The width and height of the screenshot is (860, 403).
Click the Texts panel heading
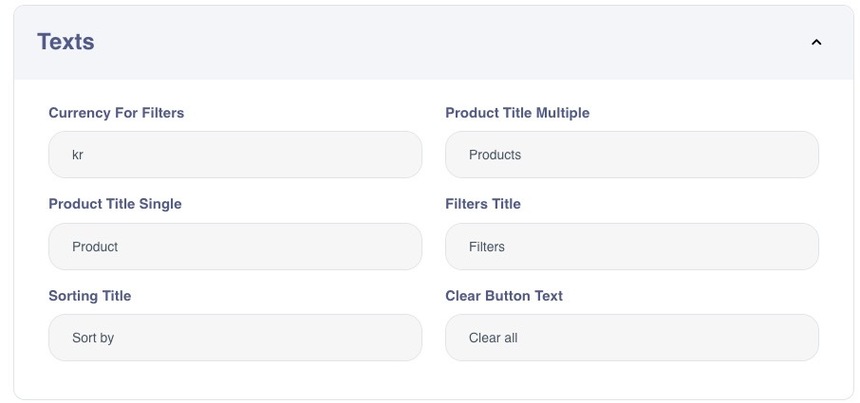pos(66,42)
